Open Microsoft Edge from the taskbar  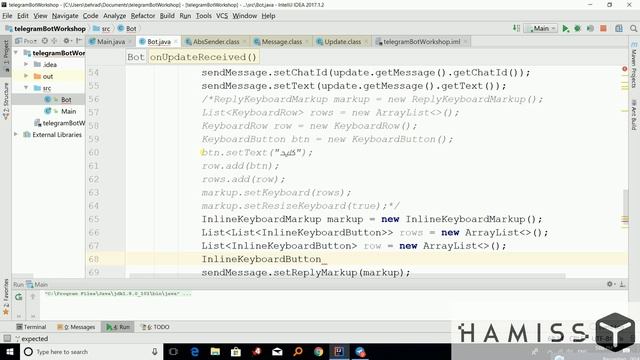pos(194,351)
